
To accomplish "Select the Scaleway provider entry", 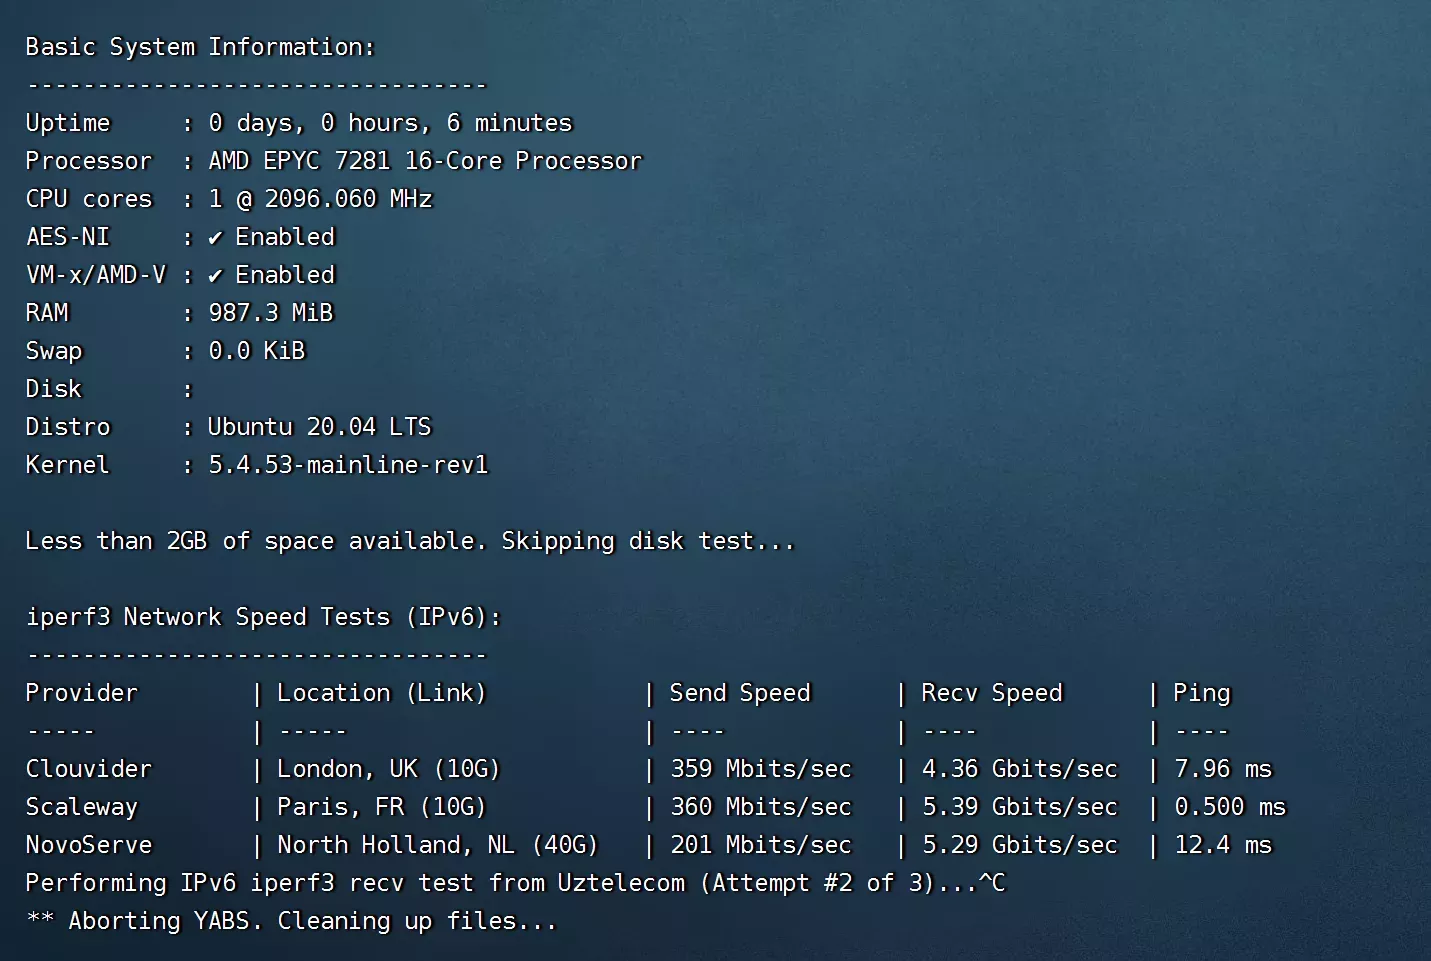I will (x=81, y=807).
